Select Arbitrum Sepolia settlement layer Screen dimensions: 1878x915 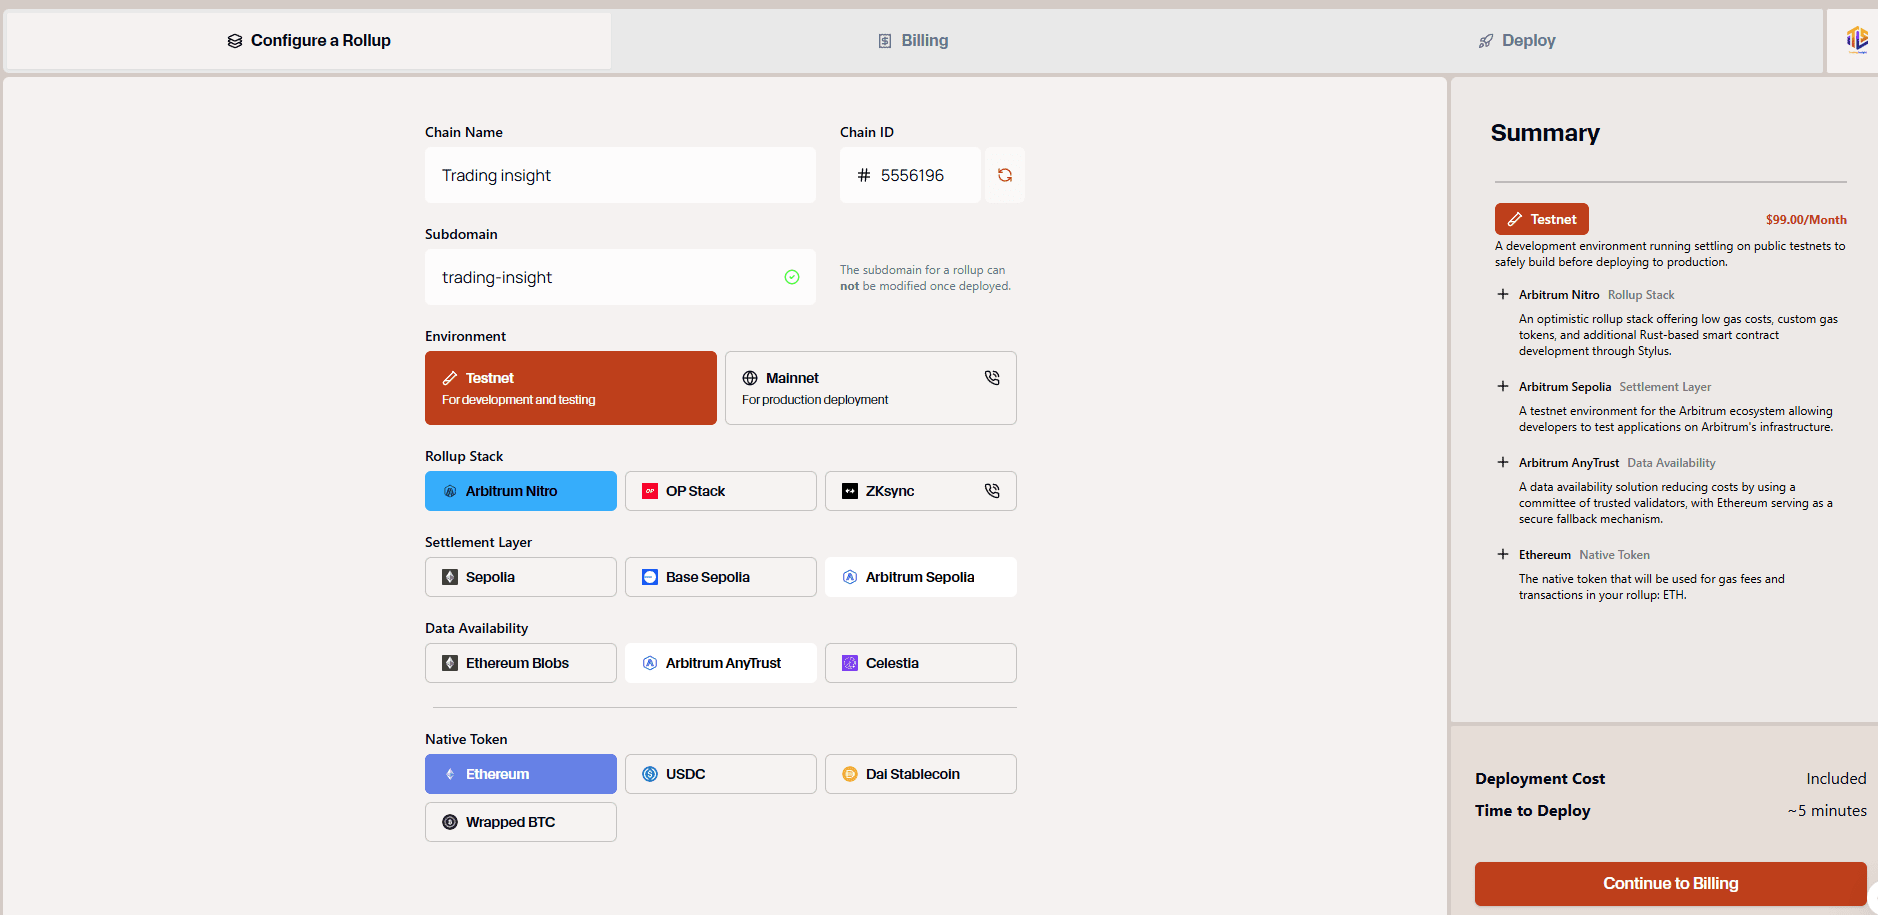921,577
